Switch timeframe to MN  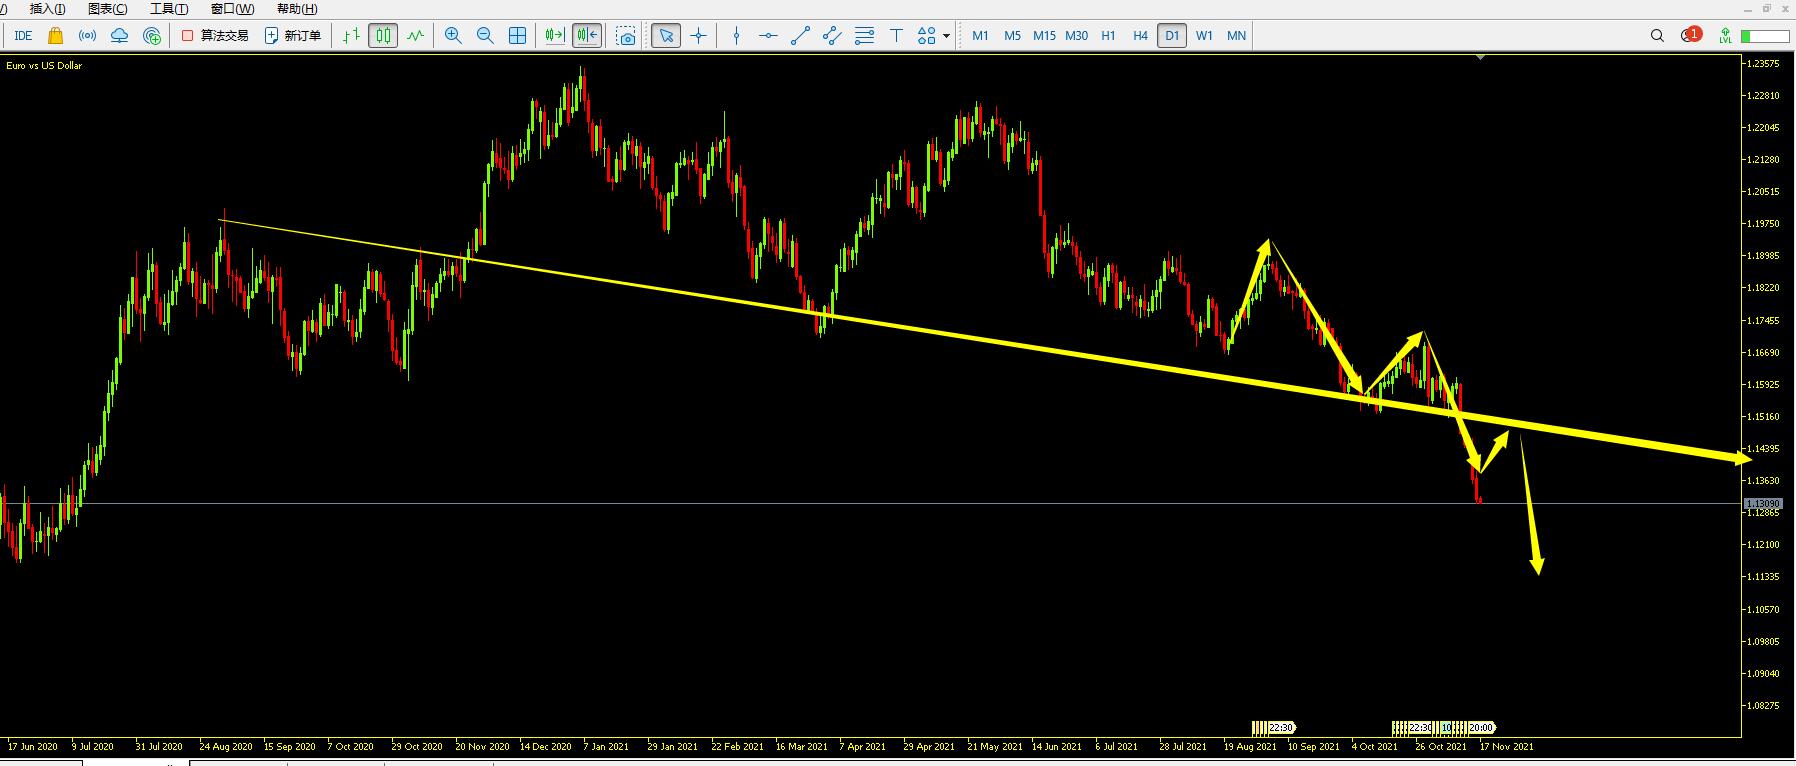pyautogui.click(x=1236, y=36)
